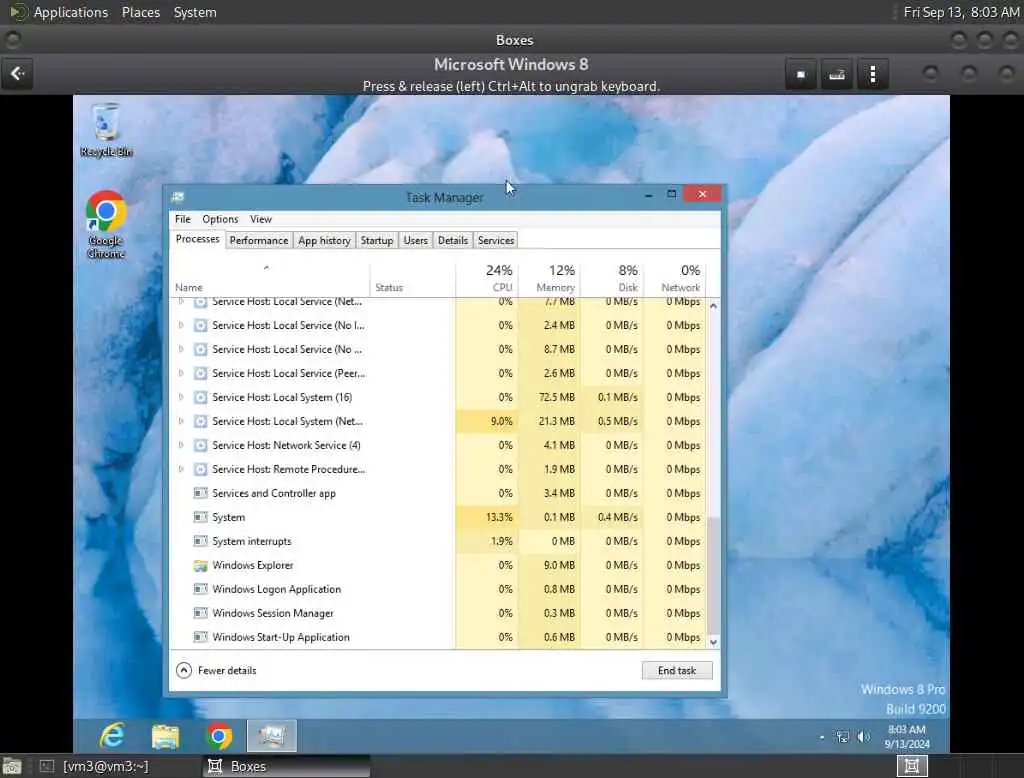Expand Service Host: Local System (Net... row

tap(181, 421)
